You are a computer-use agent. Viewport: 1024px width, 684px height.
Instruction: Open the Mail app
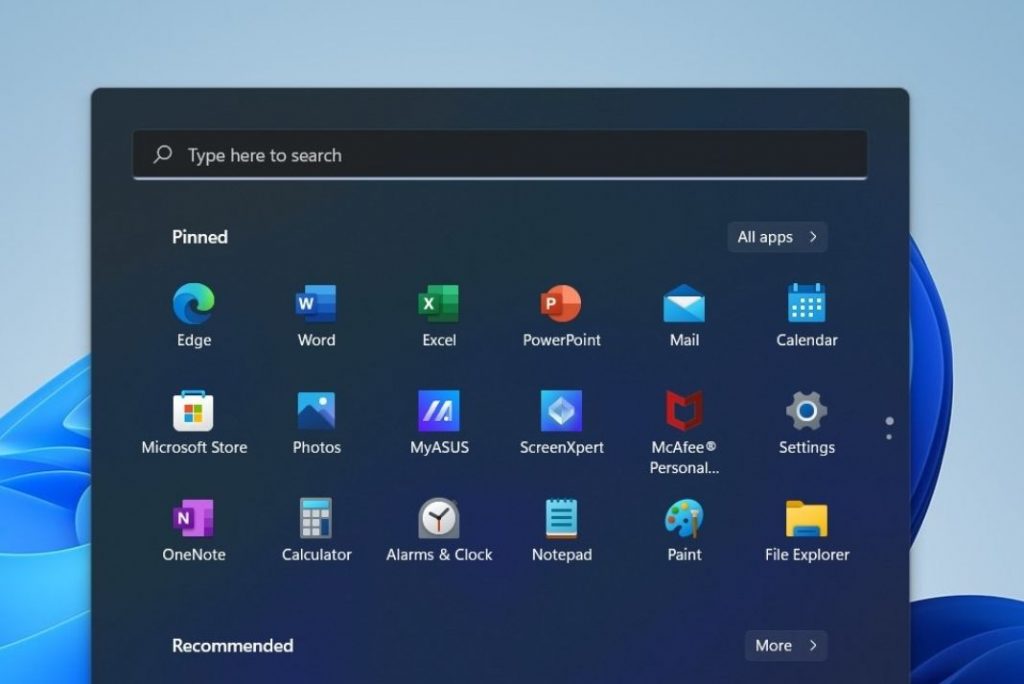coord(684,304)
